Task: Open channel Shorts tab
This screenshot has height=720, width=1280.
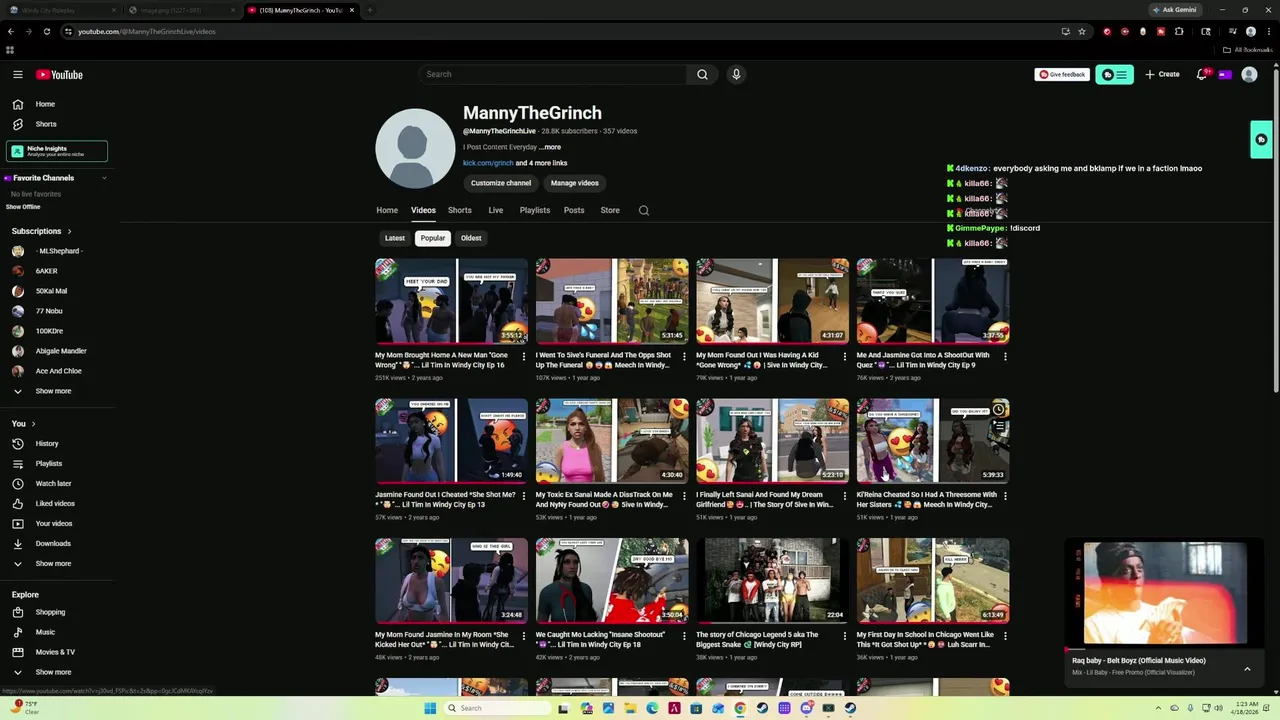Action: click(x=460, y=210)
